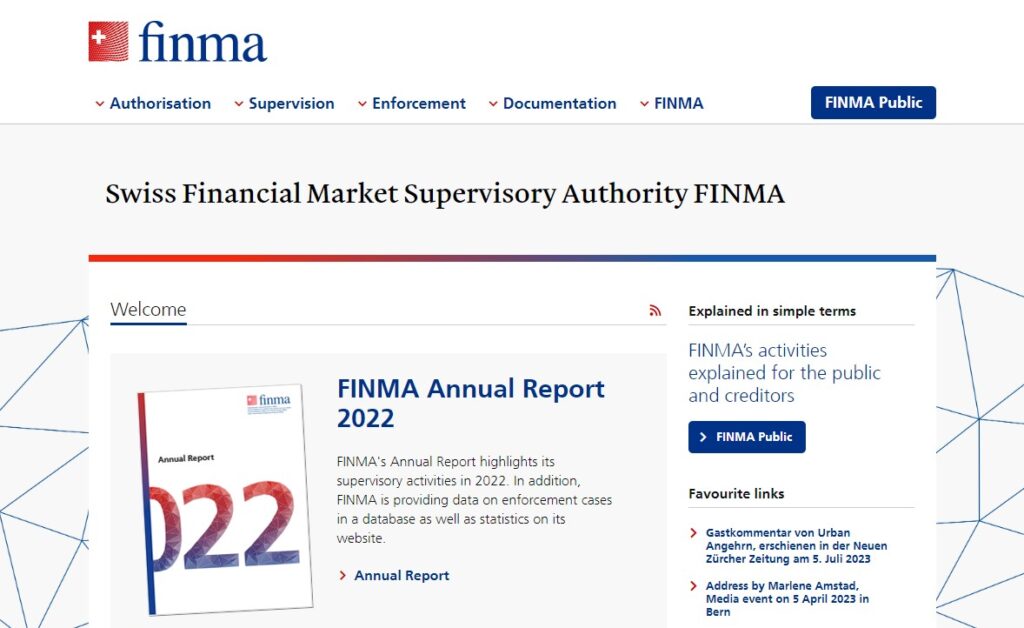1024x628 pixels.
Task: Expand the Documentation dropdown
Action: 561,103
